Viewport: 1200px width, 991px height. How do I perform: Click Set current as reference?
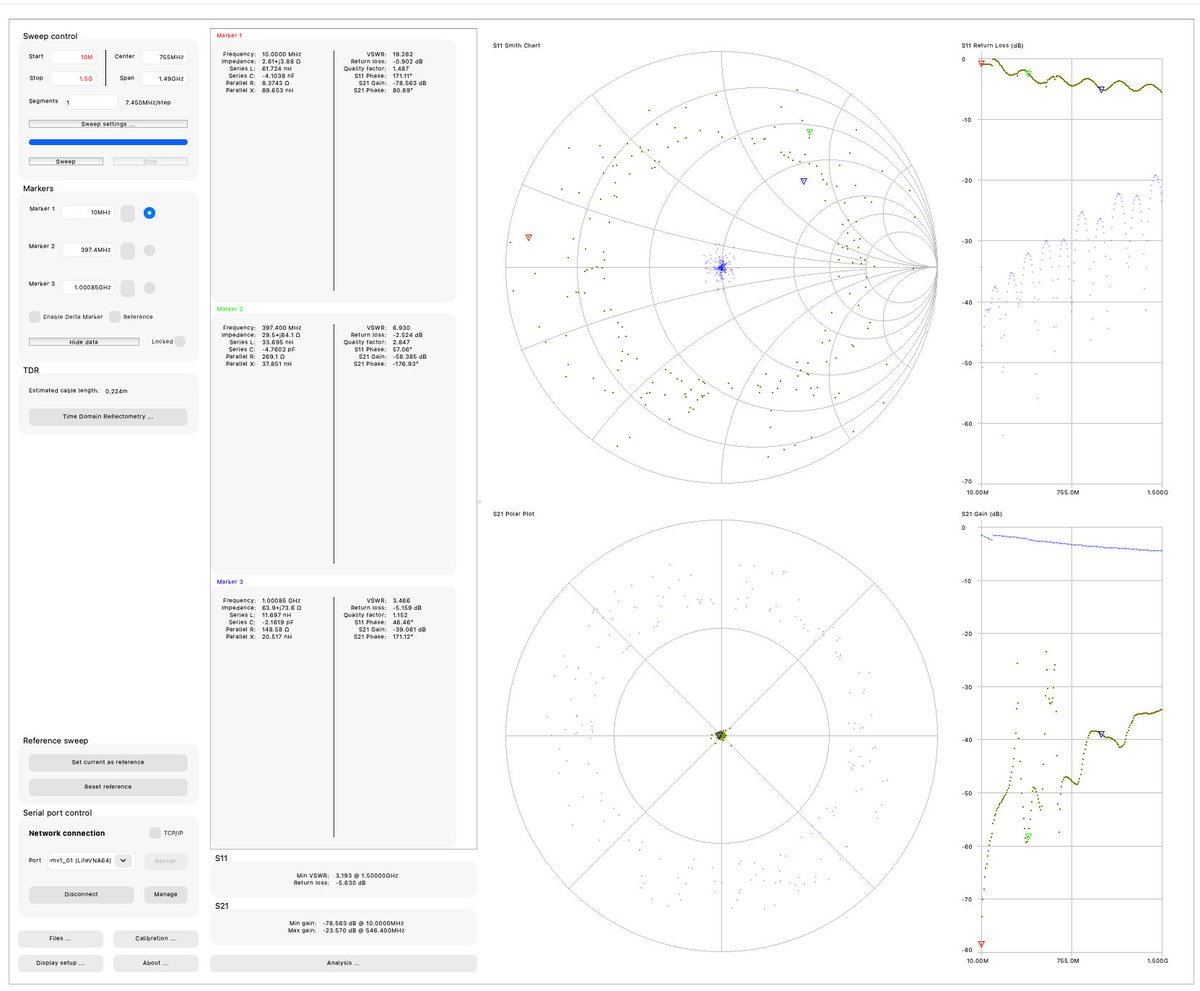(x=108, y=762)
